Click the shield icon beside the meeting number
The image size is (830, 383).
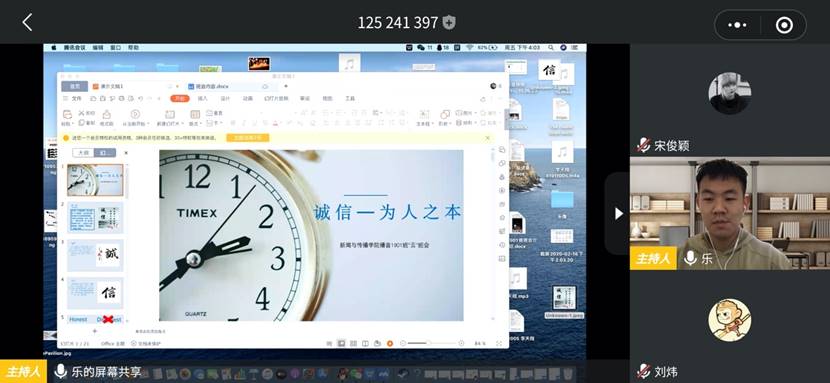449,22
